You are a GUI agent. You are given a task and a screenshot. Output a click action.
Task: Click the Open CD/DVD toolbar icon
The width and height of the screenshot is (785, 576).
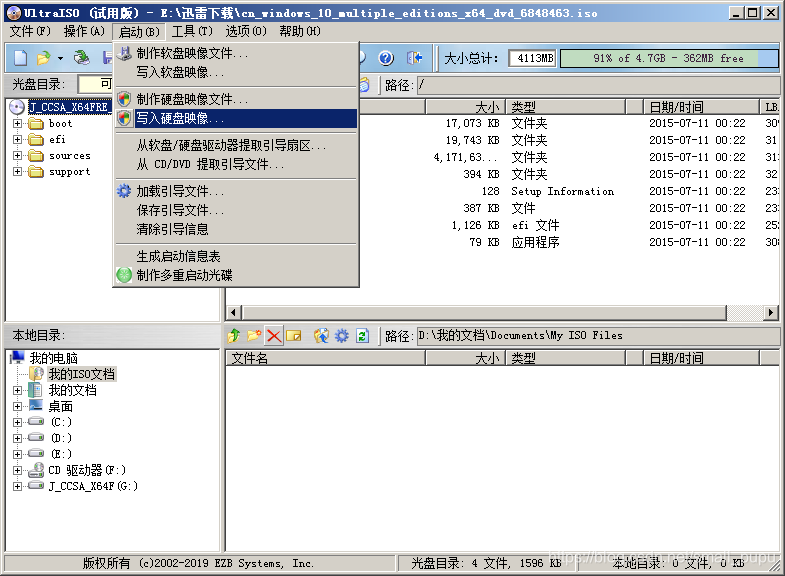82,58
